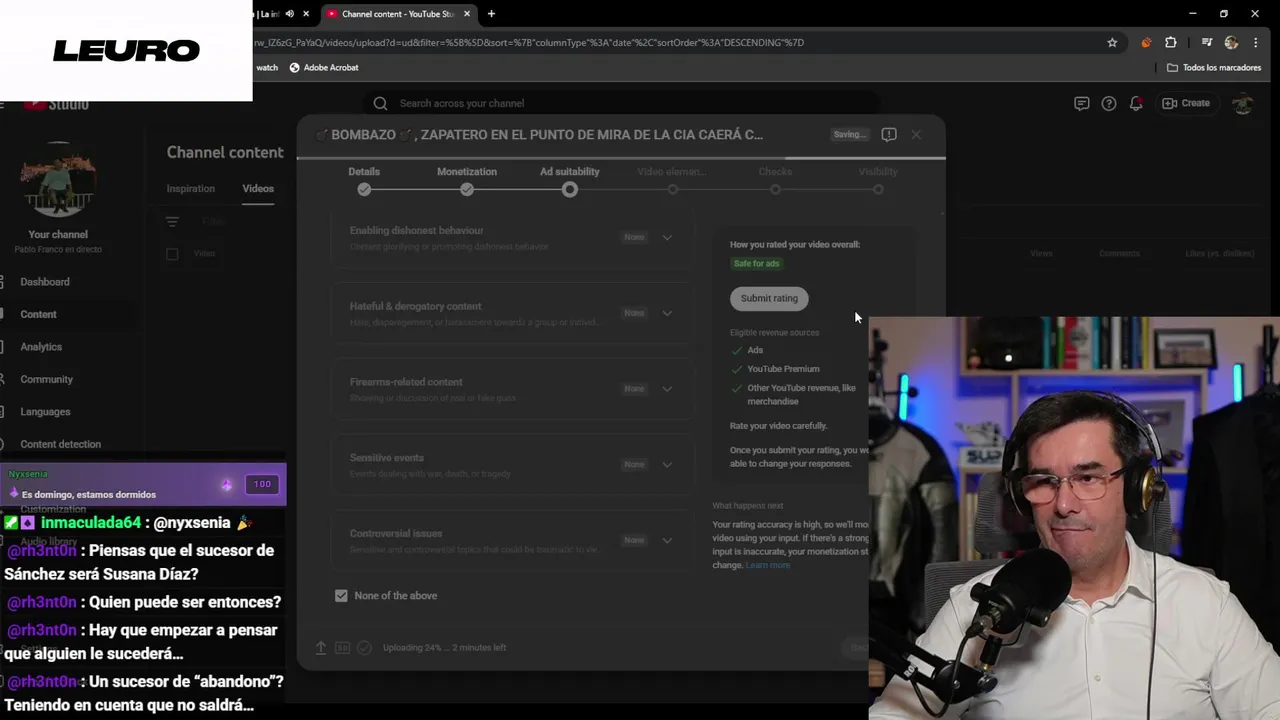1280x720 pixels.
Task: Mute the audio-playing browser tab
Action: click(x=290, y=14)
